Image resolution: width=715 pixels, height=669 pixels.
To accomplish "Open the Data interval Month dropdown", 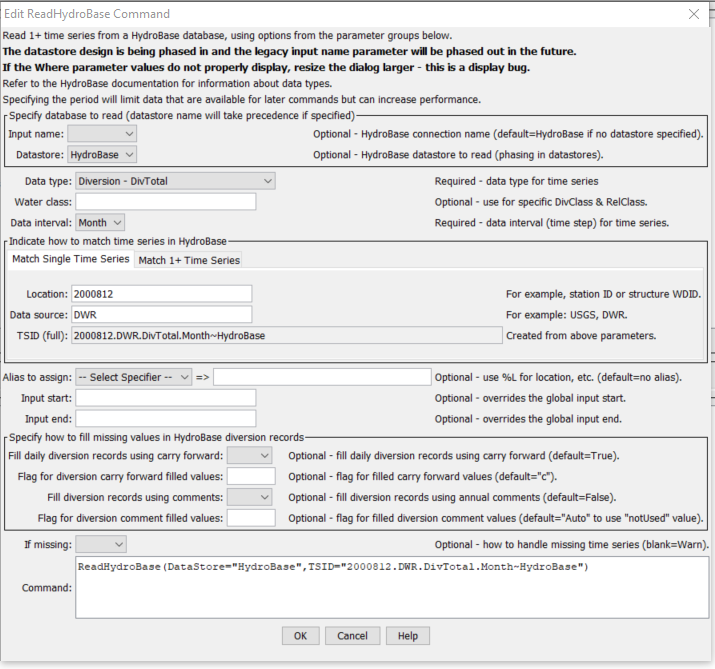I will coord(100,223).
